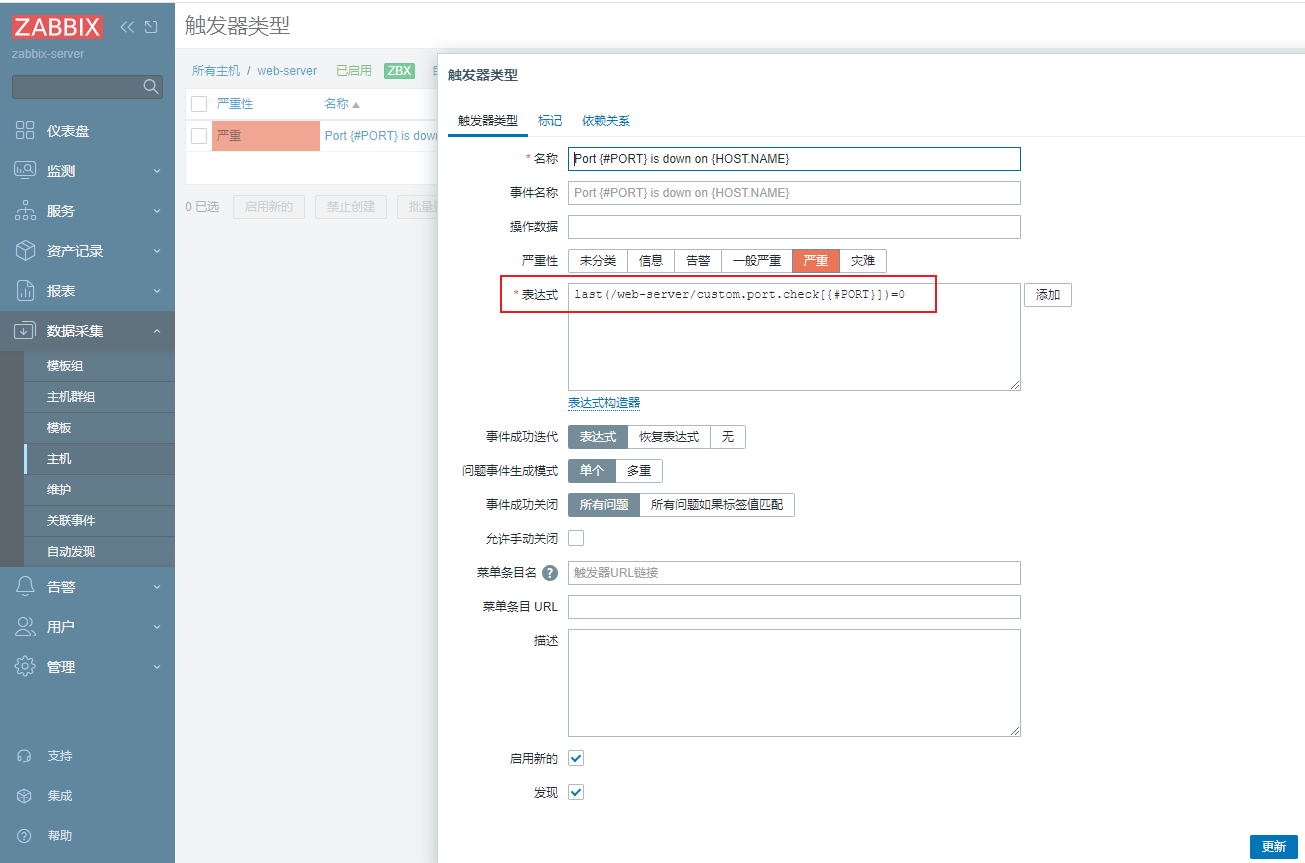The height and width of the screenshot is (863, 1305).
Task: Select 多重 problem event generation mode
Action: click(x=639, y=471)
